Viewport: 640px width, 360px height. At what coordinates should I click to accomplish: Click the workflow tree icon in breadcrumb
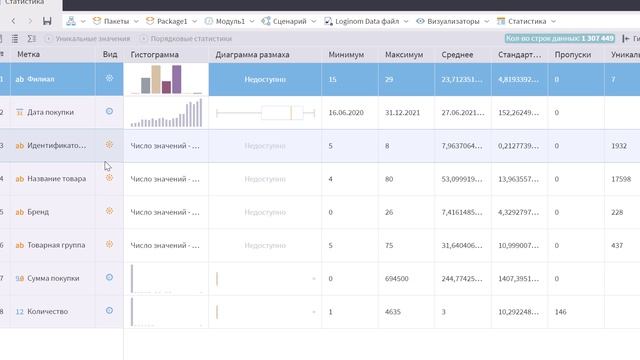71,21
